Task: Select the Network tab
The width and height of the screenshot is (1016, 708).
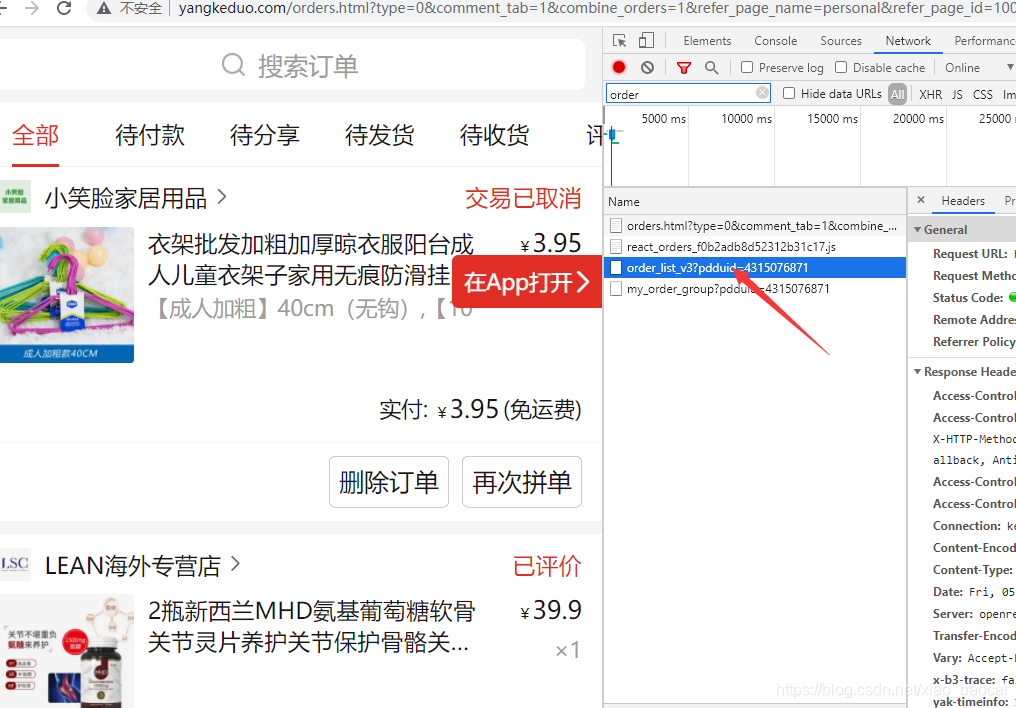Action: [908, 41]
